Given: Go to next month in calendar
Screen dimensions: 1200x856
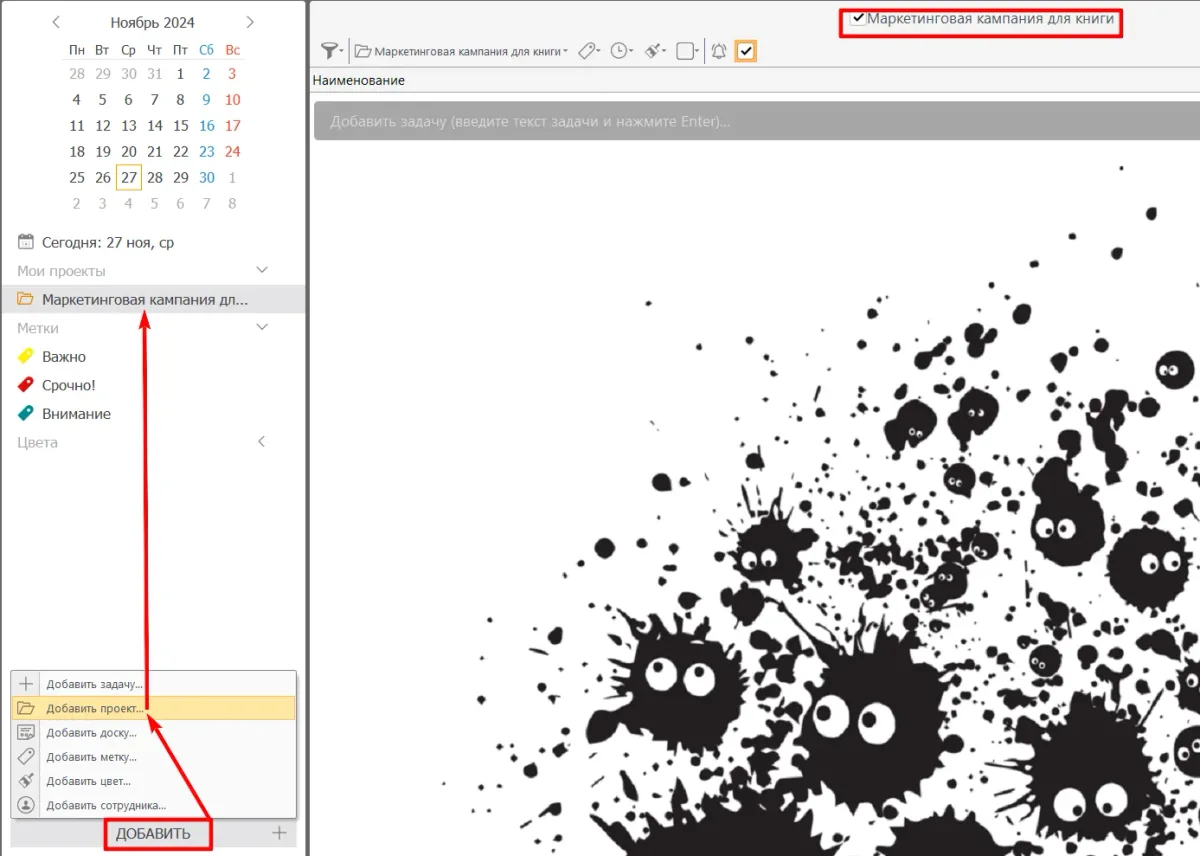Looking at the screenshot, I should pyautogui.click(x=250, y=22).
